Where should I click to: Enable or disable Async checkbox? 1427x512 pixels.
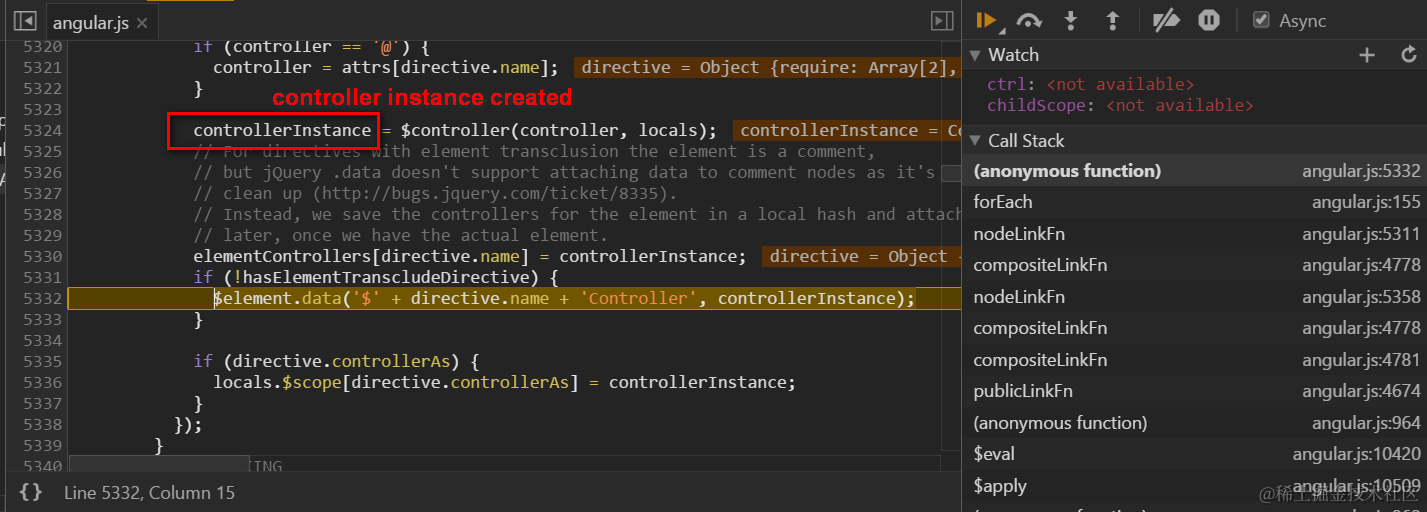coord(1261,20)
